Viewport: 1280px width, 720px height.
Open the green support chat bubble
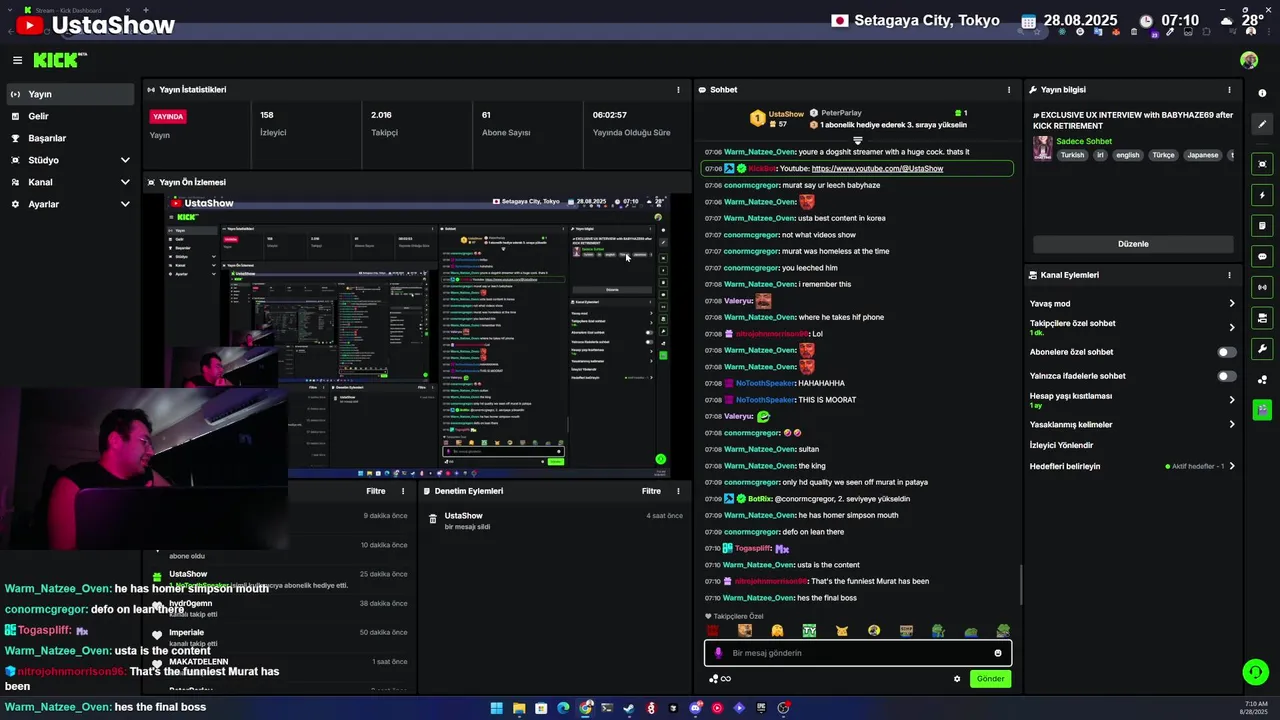pos(1255,672)
